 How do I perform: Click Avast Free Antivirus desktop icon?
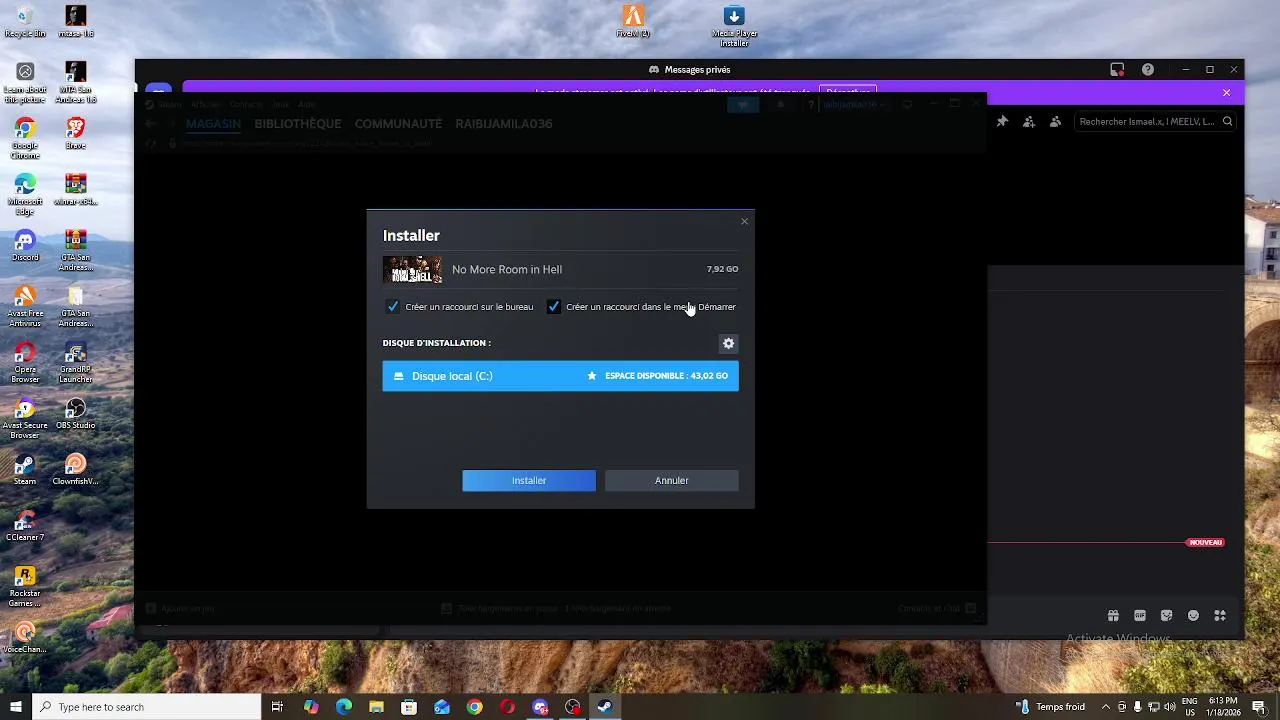[x=25, y=306]
